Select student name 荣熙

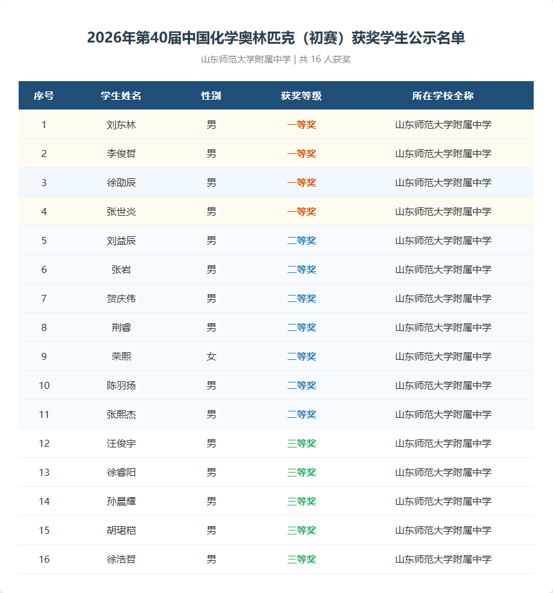[121, 356]
